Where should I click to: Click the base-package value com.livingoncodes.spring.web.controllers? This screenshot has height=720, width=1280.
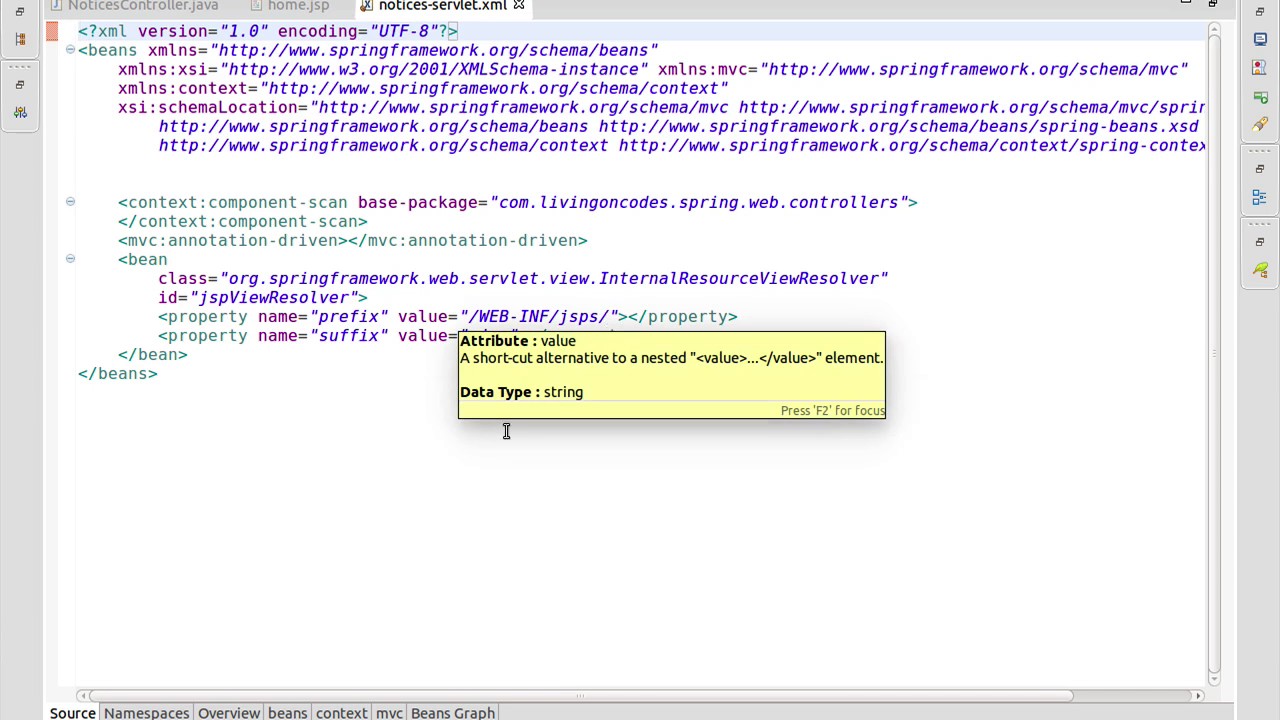coord(698,202)
